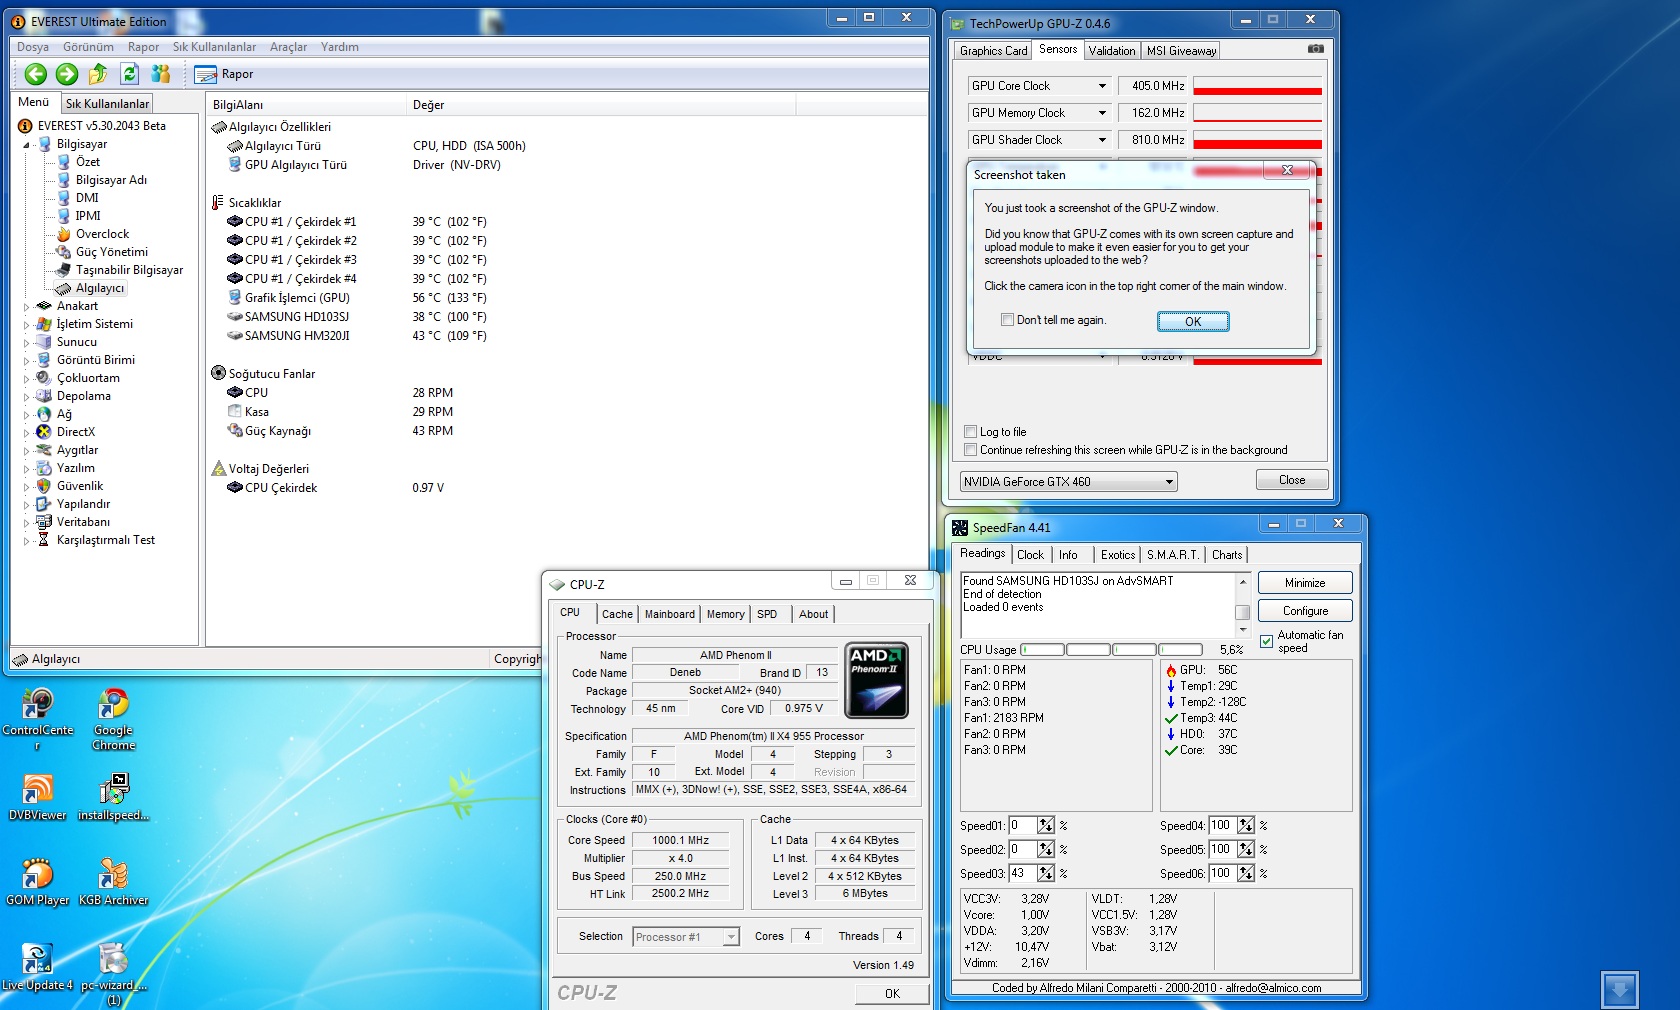Toggle Automatic fan speed in SpeedFan

(1267, 641)
